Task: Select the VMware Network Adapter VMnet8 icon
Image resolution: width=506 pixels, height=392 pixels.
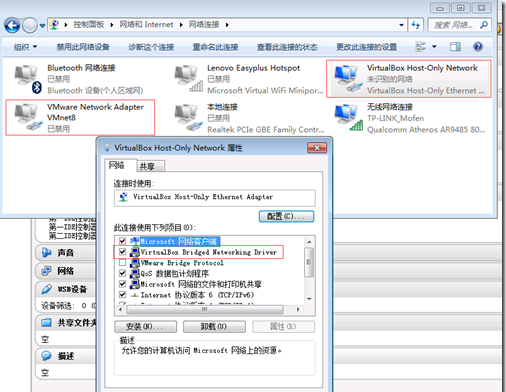Action: [x=28, y=117]
